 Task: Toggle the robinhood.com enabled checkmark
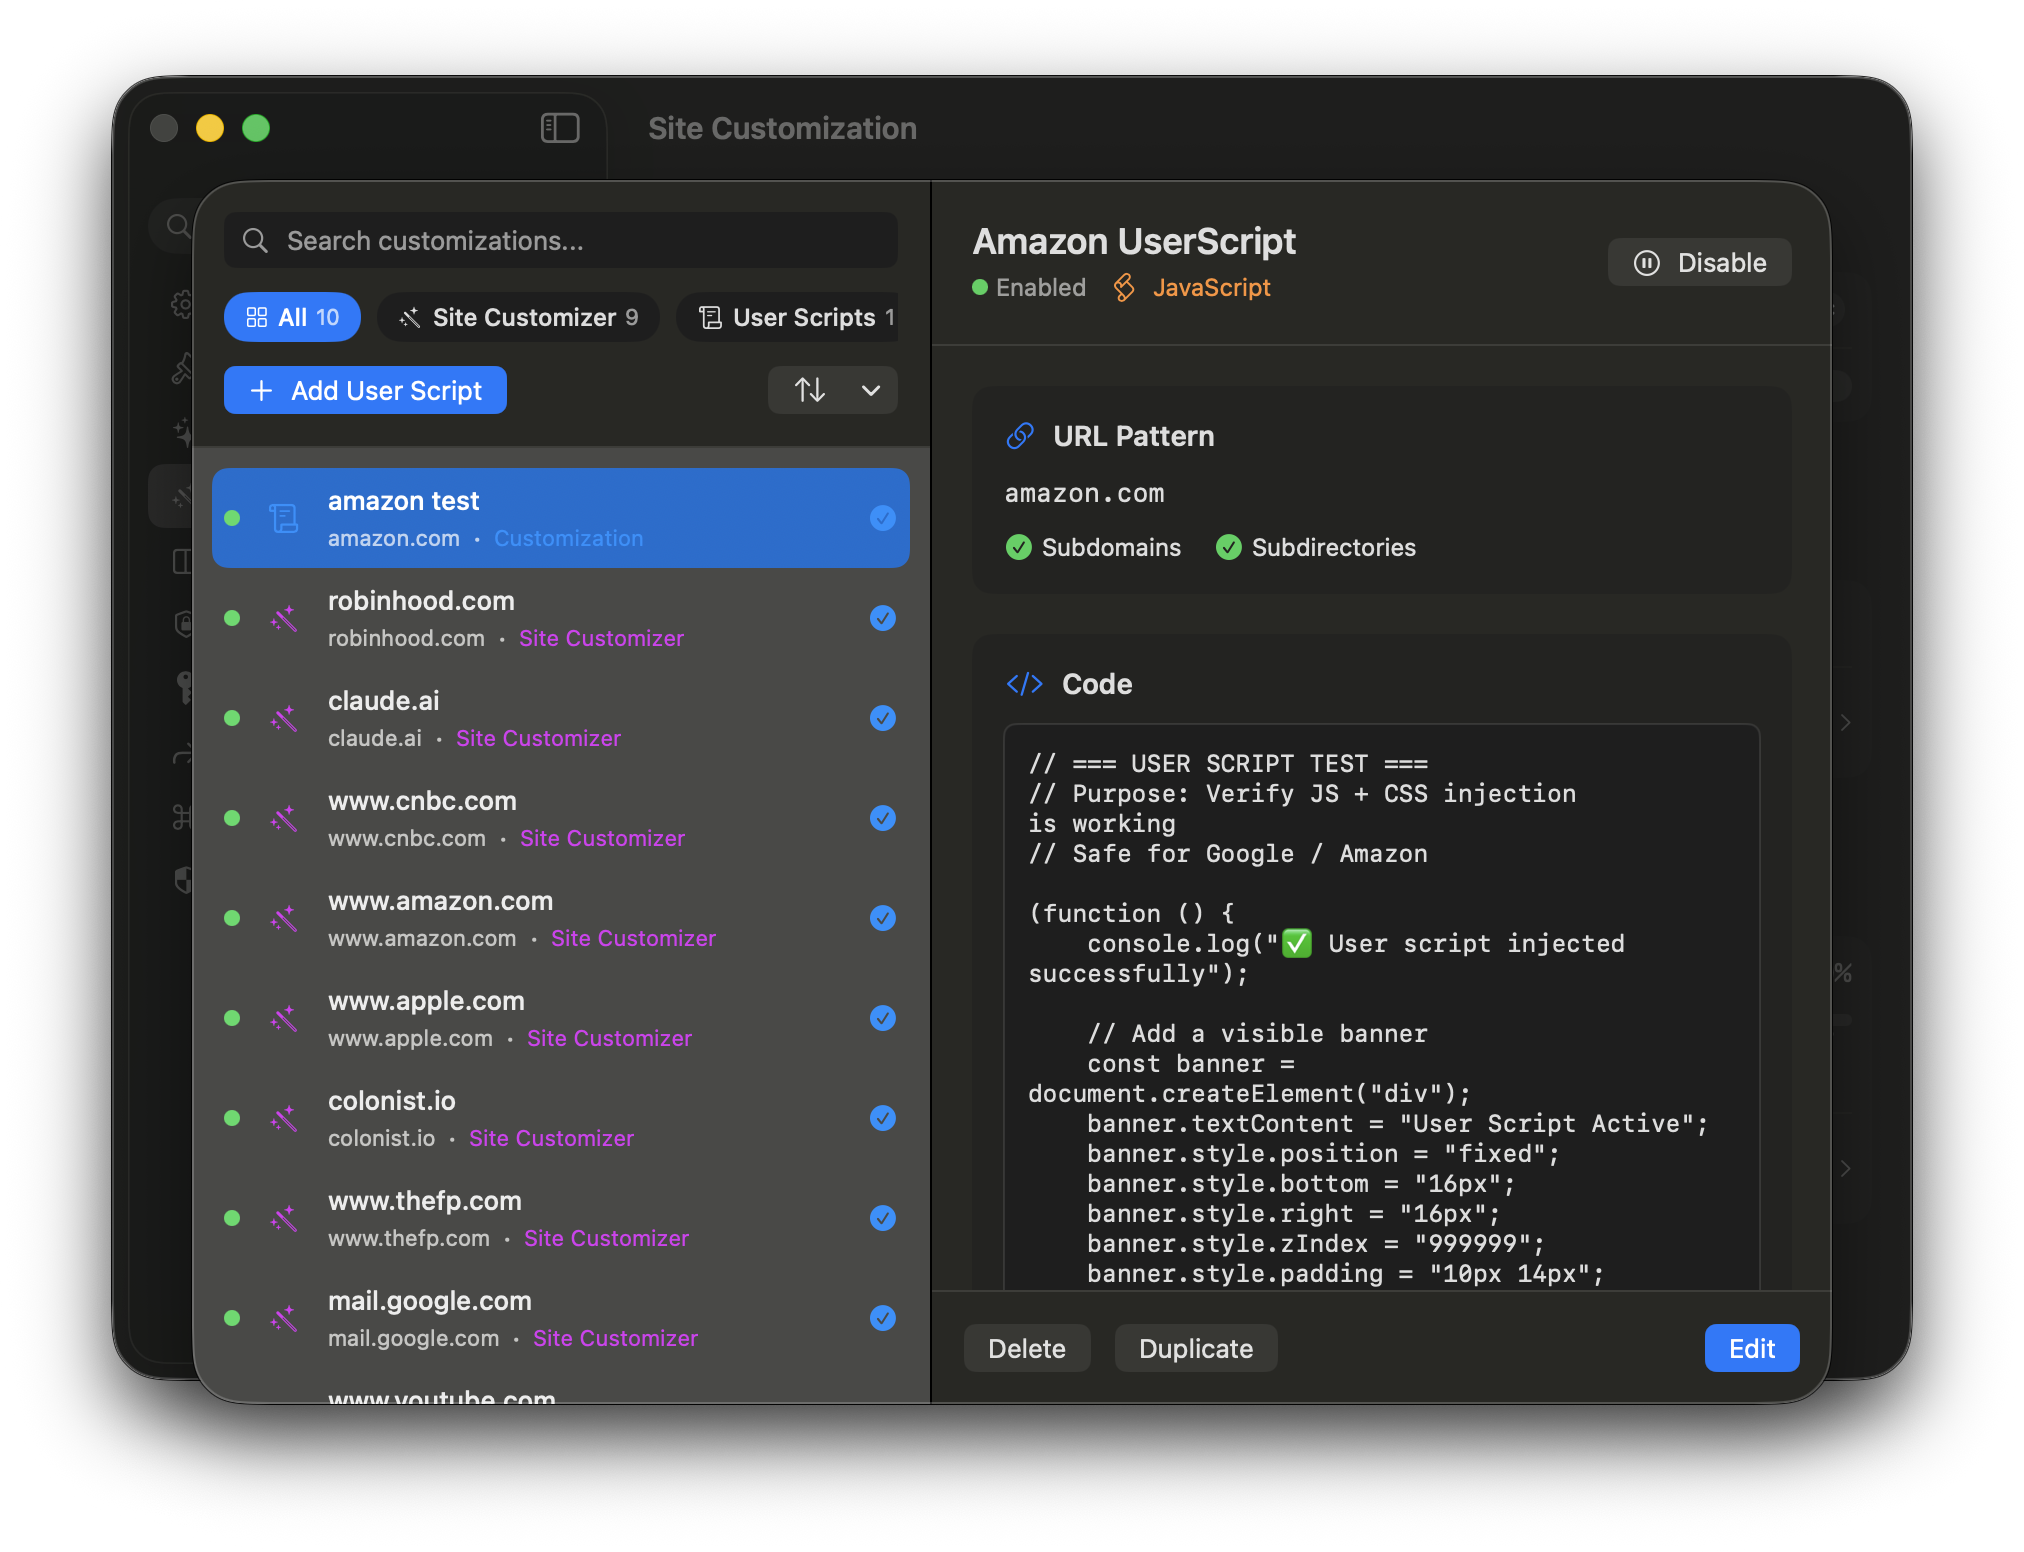[x=882, y=618]
